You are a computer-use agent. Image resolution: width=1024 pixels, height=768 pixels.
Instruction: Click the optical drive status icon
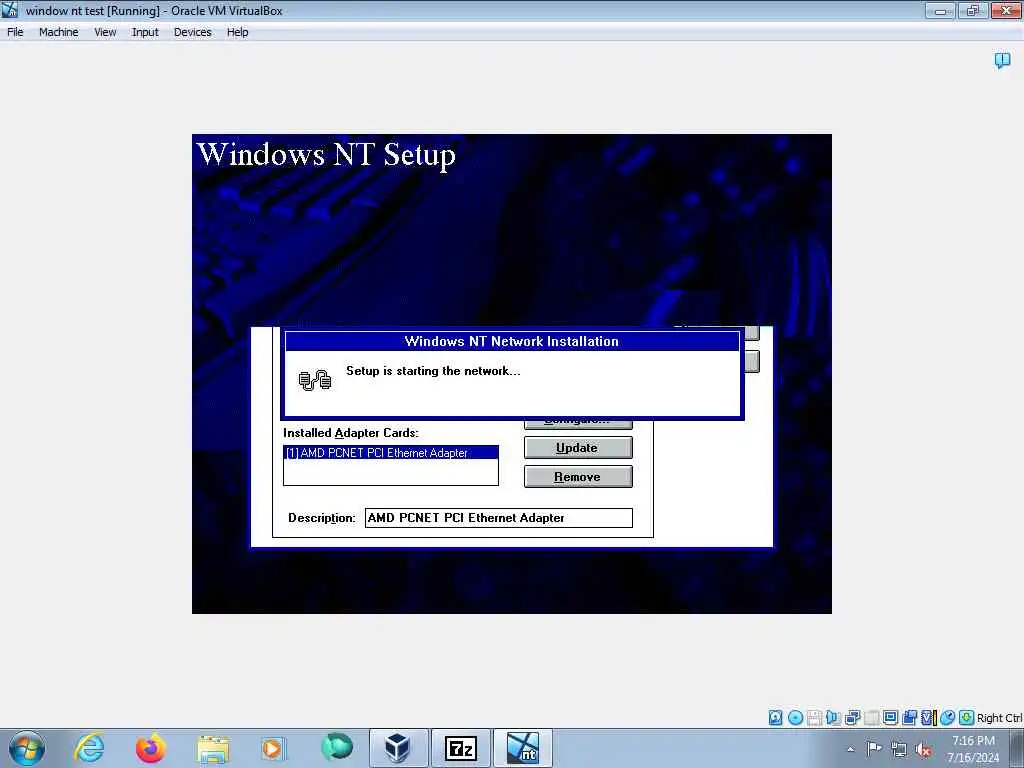[x=795, y=718]
